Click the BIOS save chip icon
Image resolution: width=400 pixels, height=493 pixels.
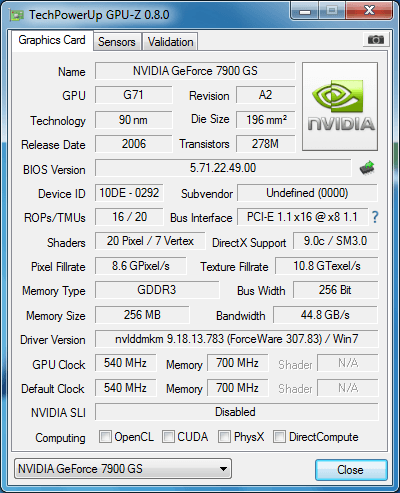pyautogui.click(x=367, y=168)
